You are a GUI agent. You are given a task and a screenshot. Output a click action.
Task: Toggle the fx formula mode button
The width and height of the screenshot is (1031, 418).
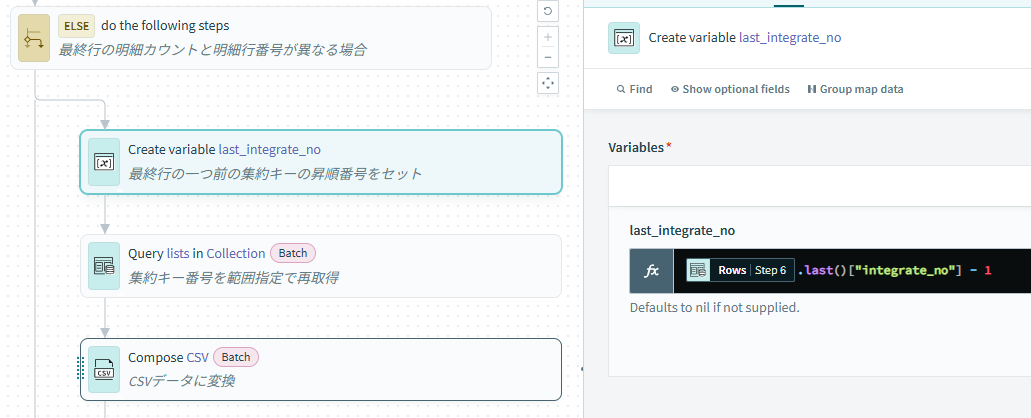point(651,271)
